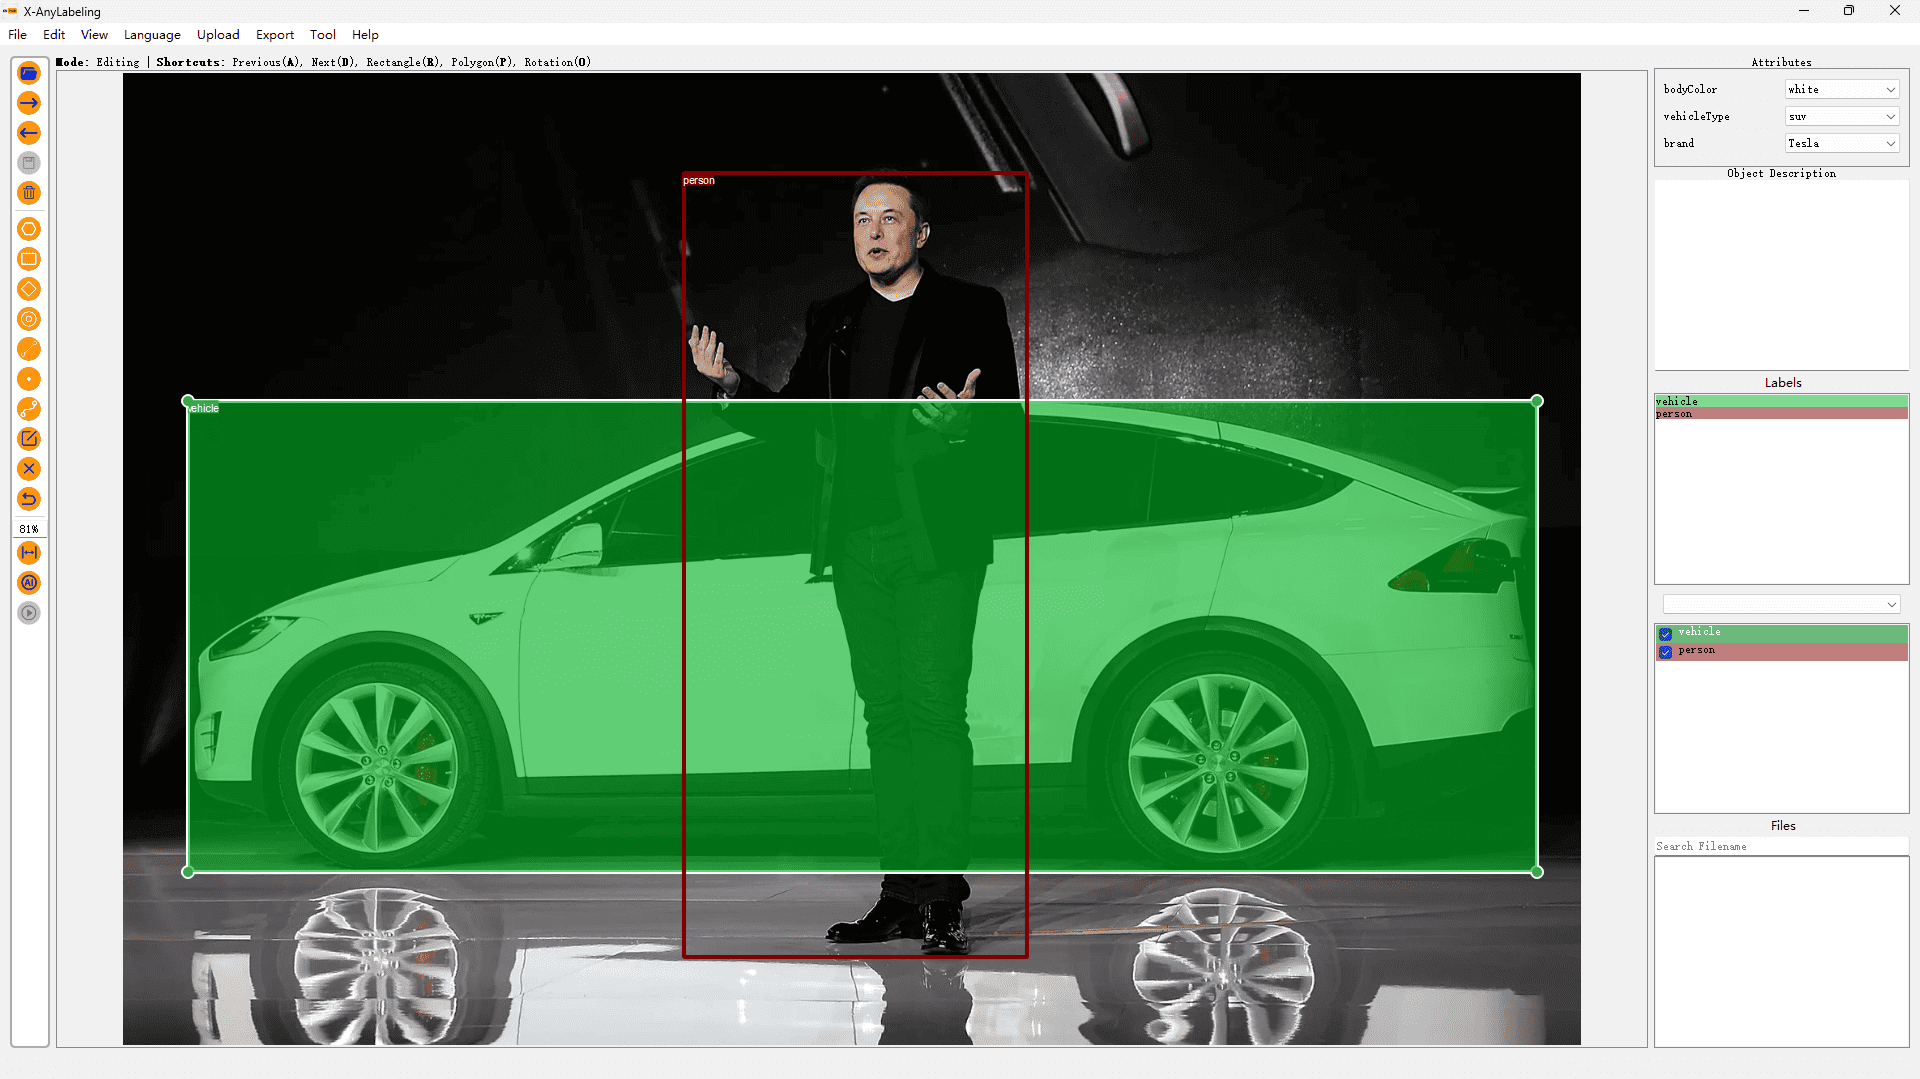Open the AI auto-labeling tool
This screenshot has height=1079, width=1920.
29,583
